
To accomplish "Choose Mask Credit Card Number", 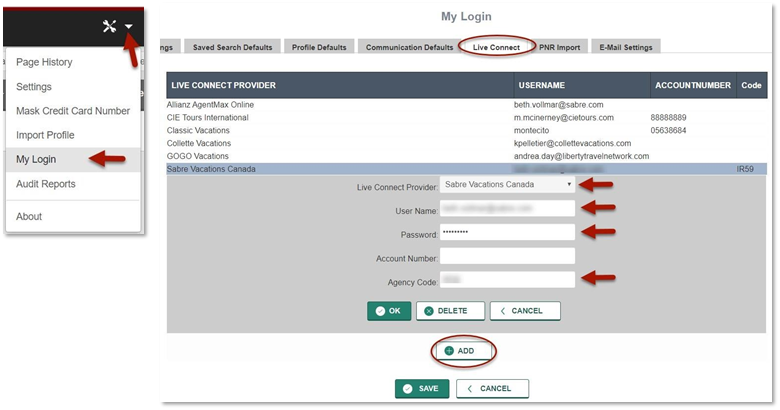I will click(73, 111).
